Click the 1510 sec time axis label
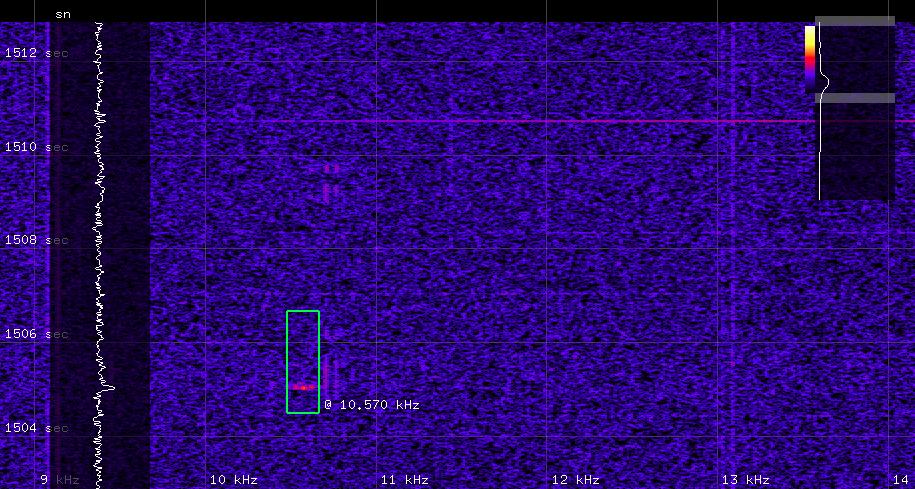The width and height of the screenshot is (915, 489). [x=36, y=147]
